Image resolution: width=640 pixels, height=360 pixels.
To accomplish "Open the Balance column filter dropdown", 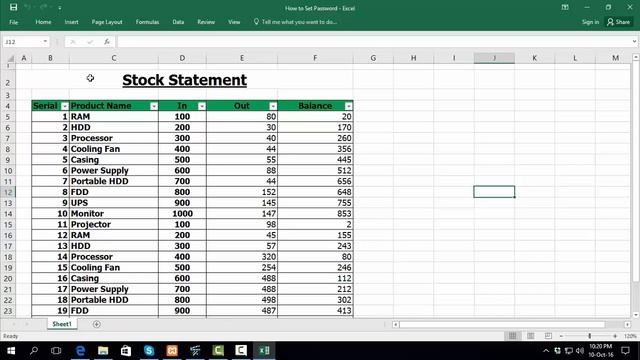I will pyautogui.click(x=348, y=106).
